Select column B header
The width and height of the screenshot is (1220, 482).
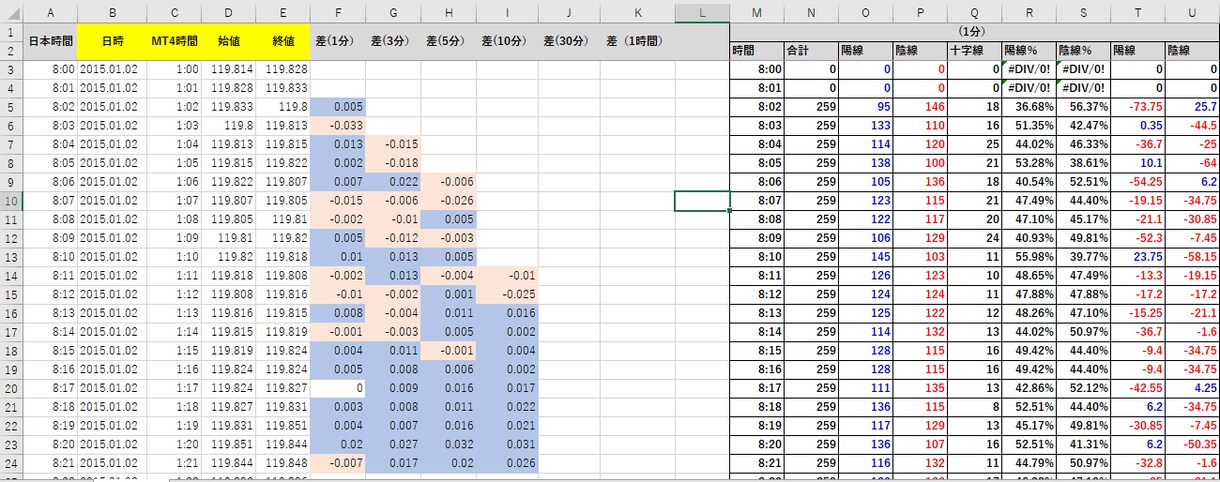tap(112, 12)
